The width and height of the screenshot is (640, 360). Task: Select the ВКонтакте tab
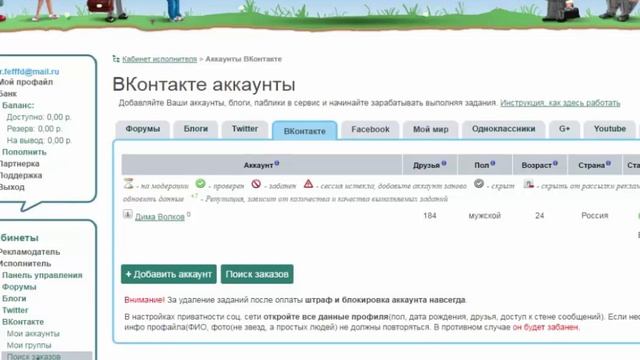304,131
